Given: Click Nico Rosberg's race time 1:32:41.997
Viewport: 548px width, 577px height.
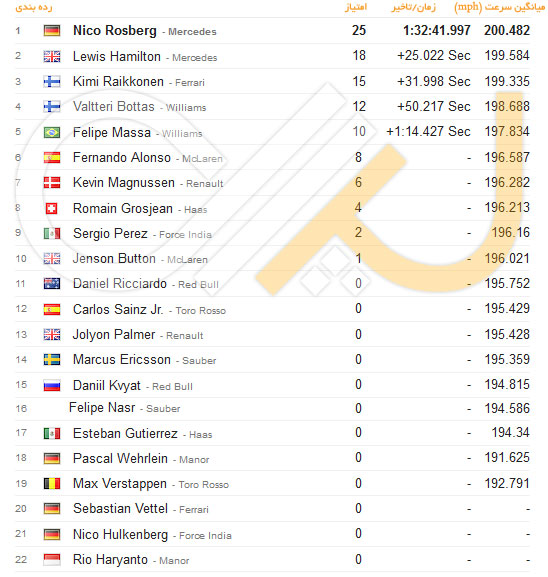Looking at the screenshot, I should pos(436,31).
